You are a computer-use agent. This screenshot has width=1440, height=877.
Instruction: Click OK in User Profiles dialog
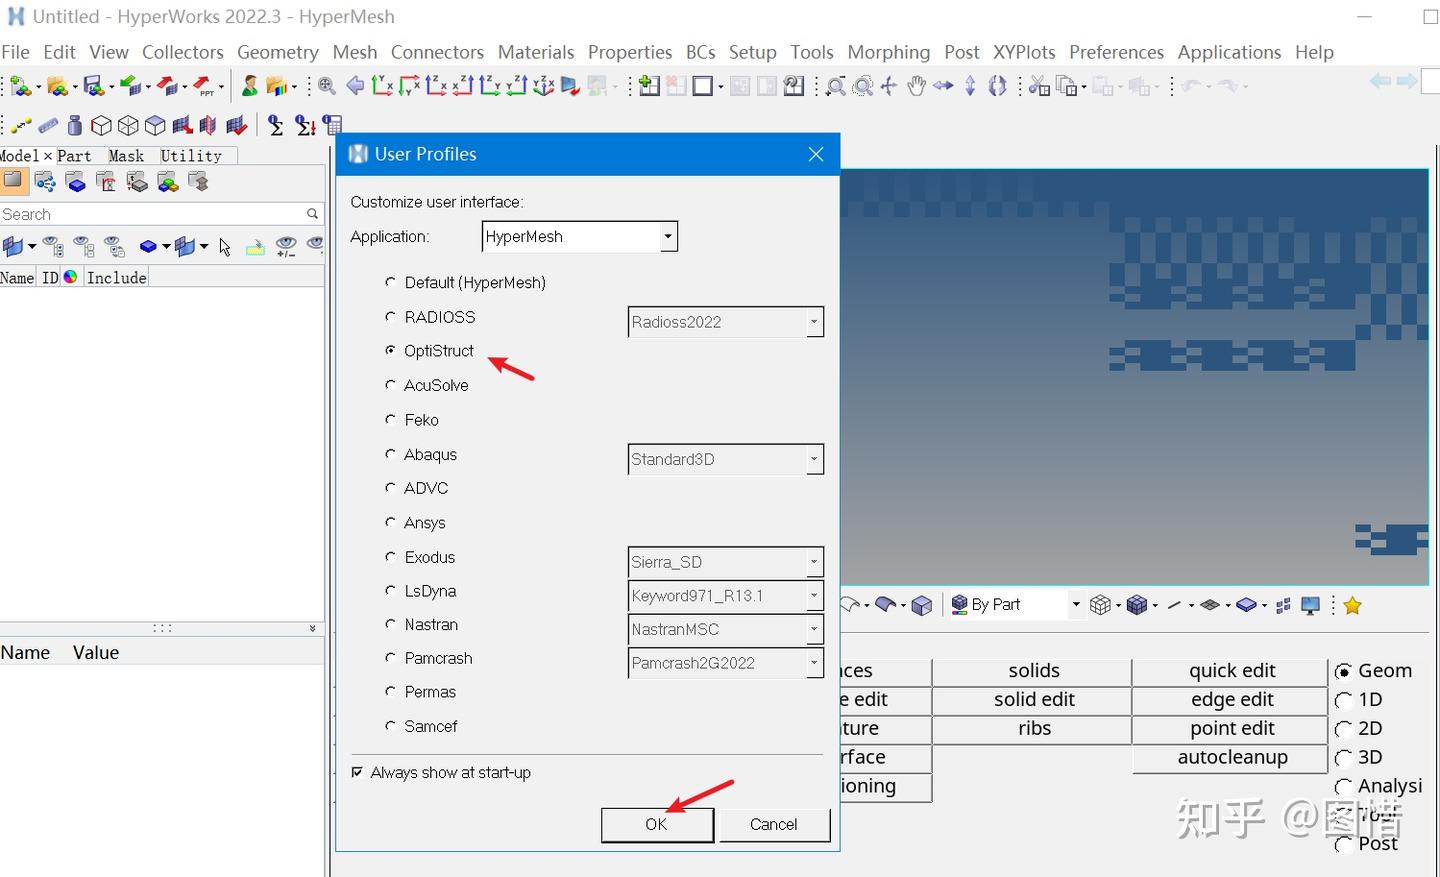pos(657,824)
